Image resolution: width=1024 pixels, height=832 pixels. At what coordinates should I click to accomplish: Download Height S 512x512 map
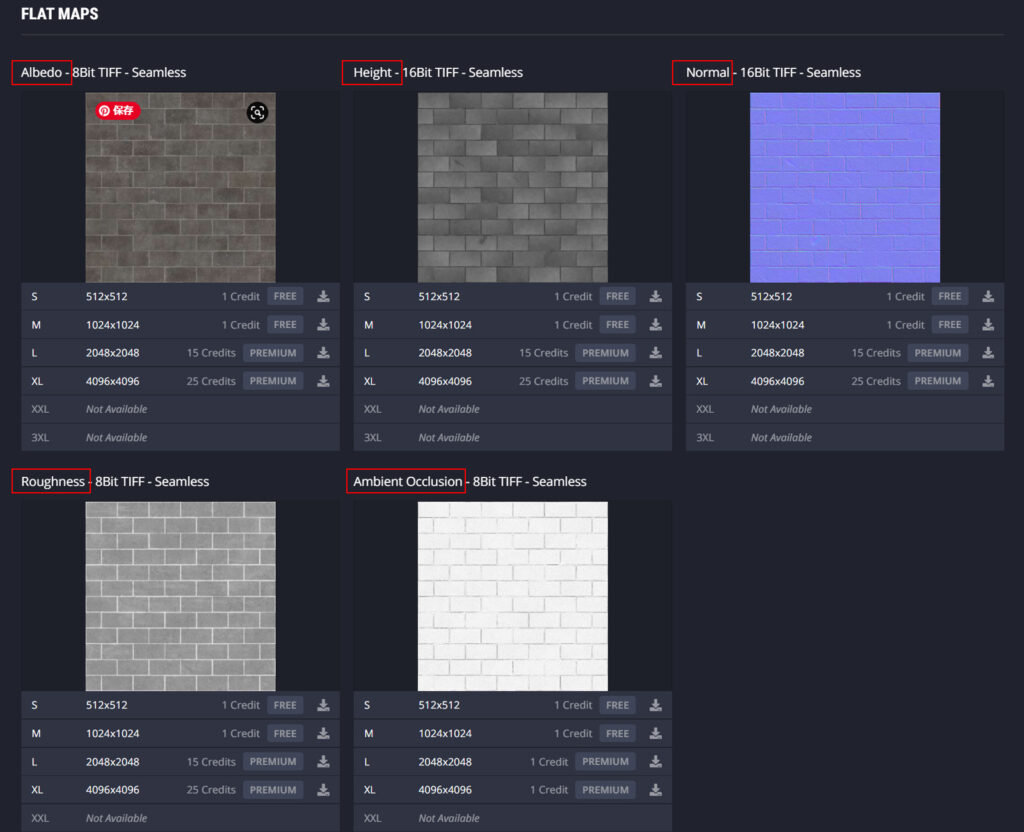[656, 296]
